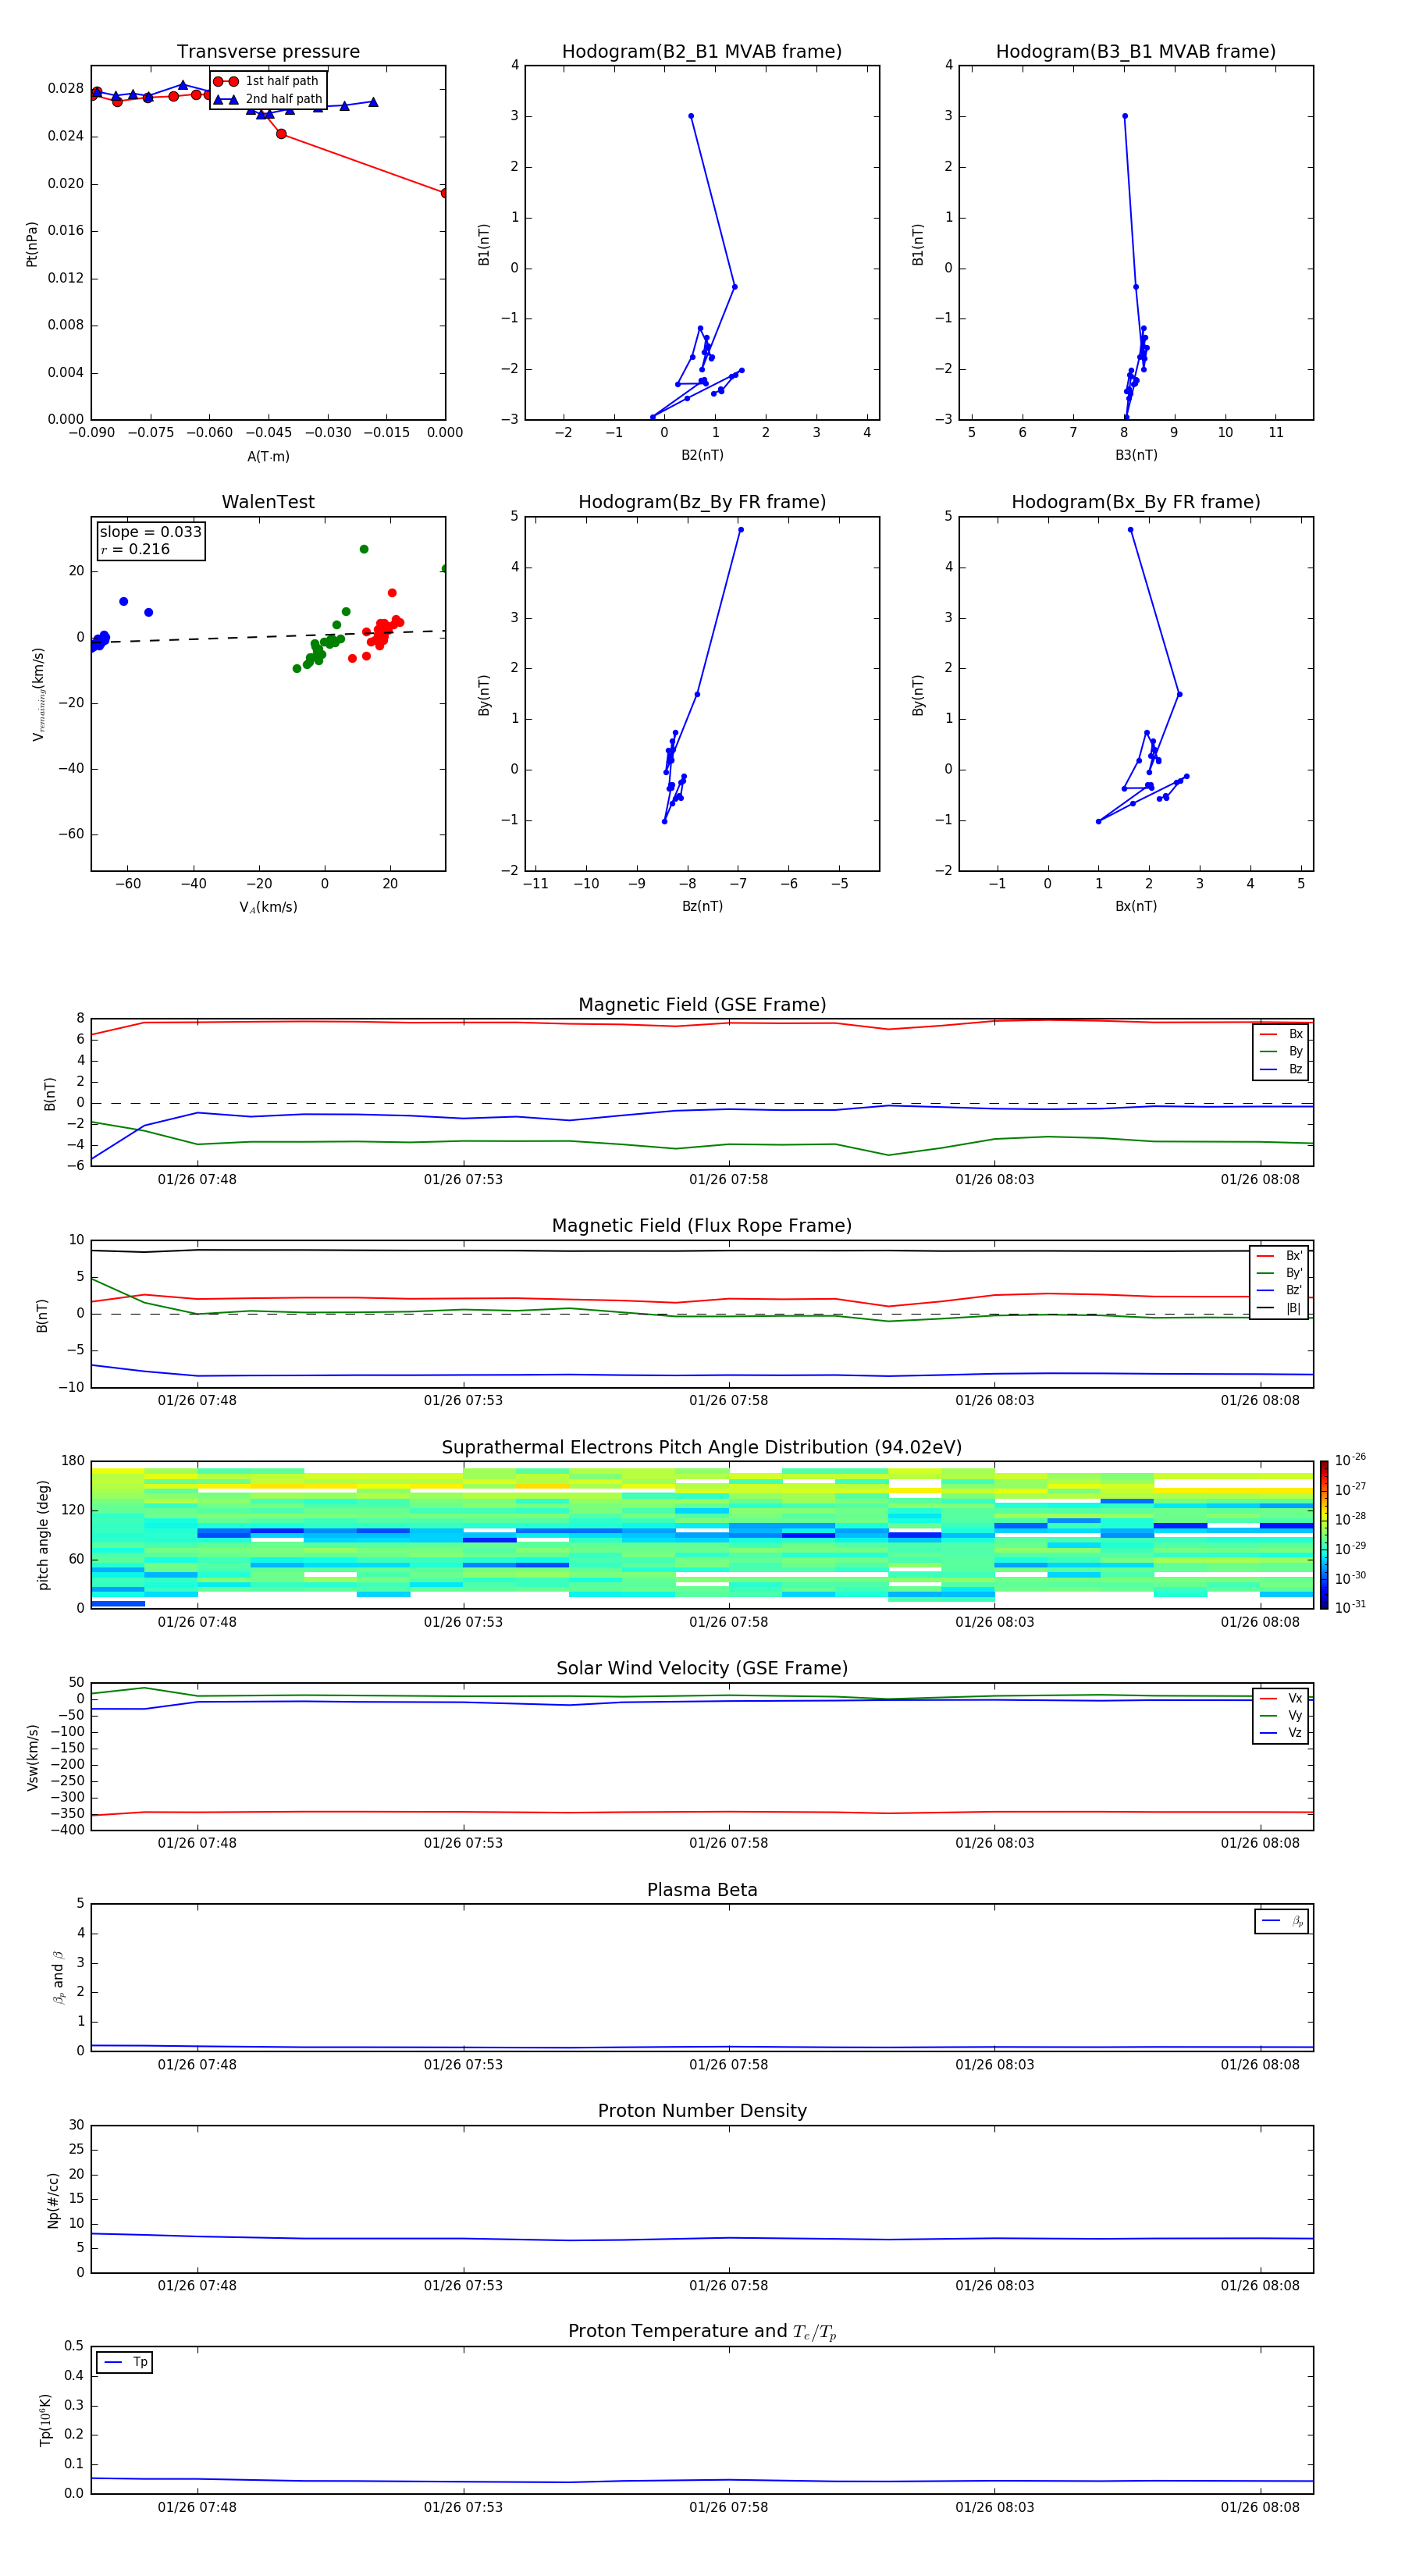Click the "2nd half path" legend entry
The width and height of the screenshot is (1405, 2576).
268,99
